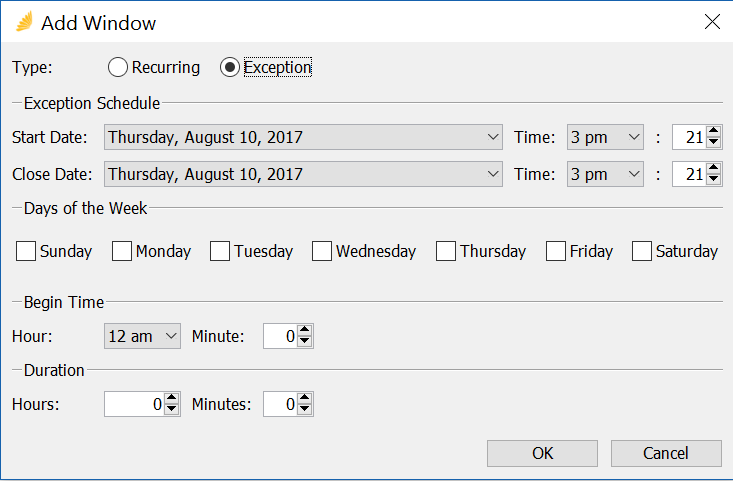Open the Start Date dropdown
The image size is (733, 481).
tap(303, 137)
